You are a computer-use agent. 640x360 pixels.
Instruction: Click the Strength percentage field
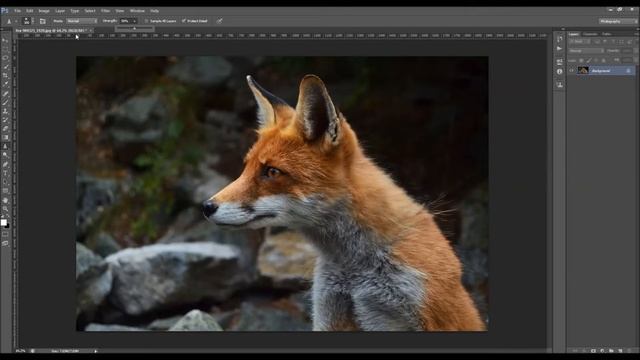(x=126, y=21)
